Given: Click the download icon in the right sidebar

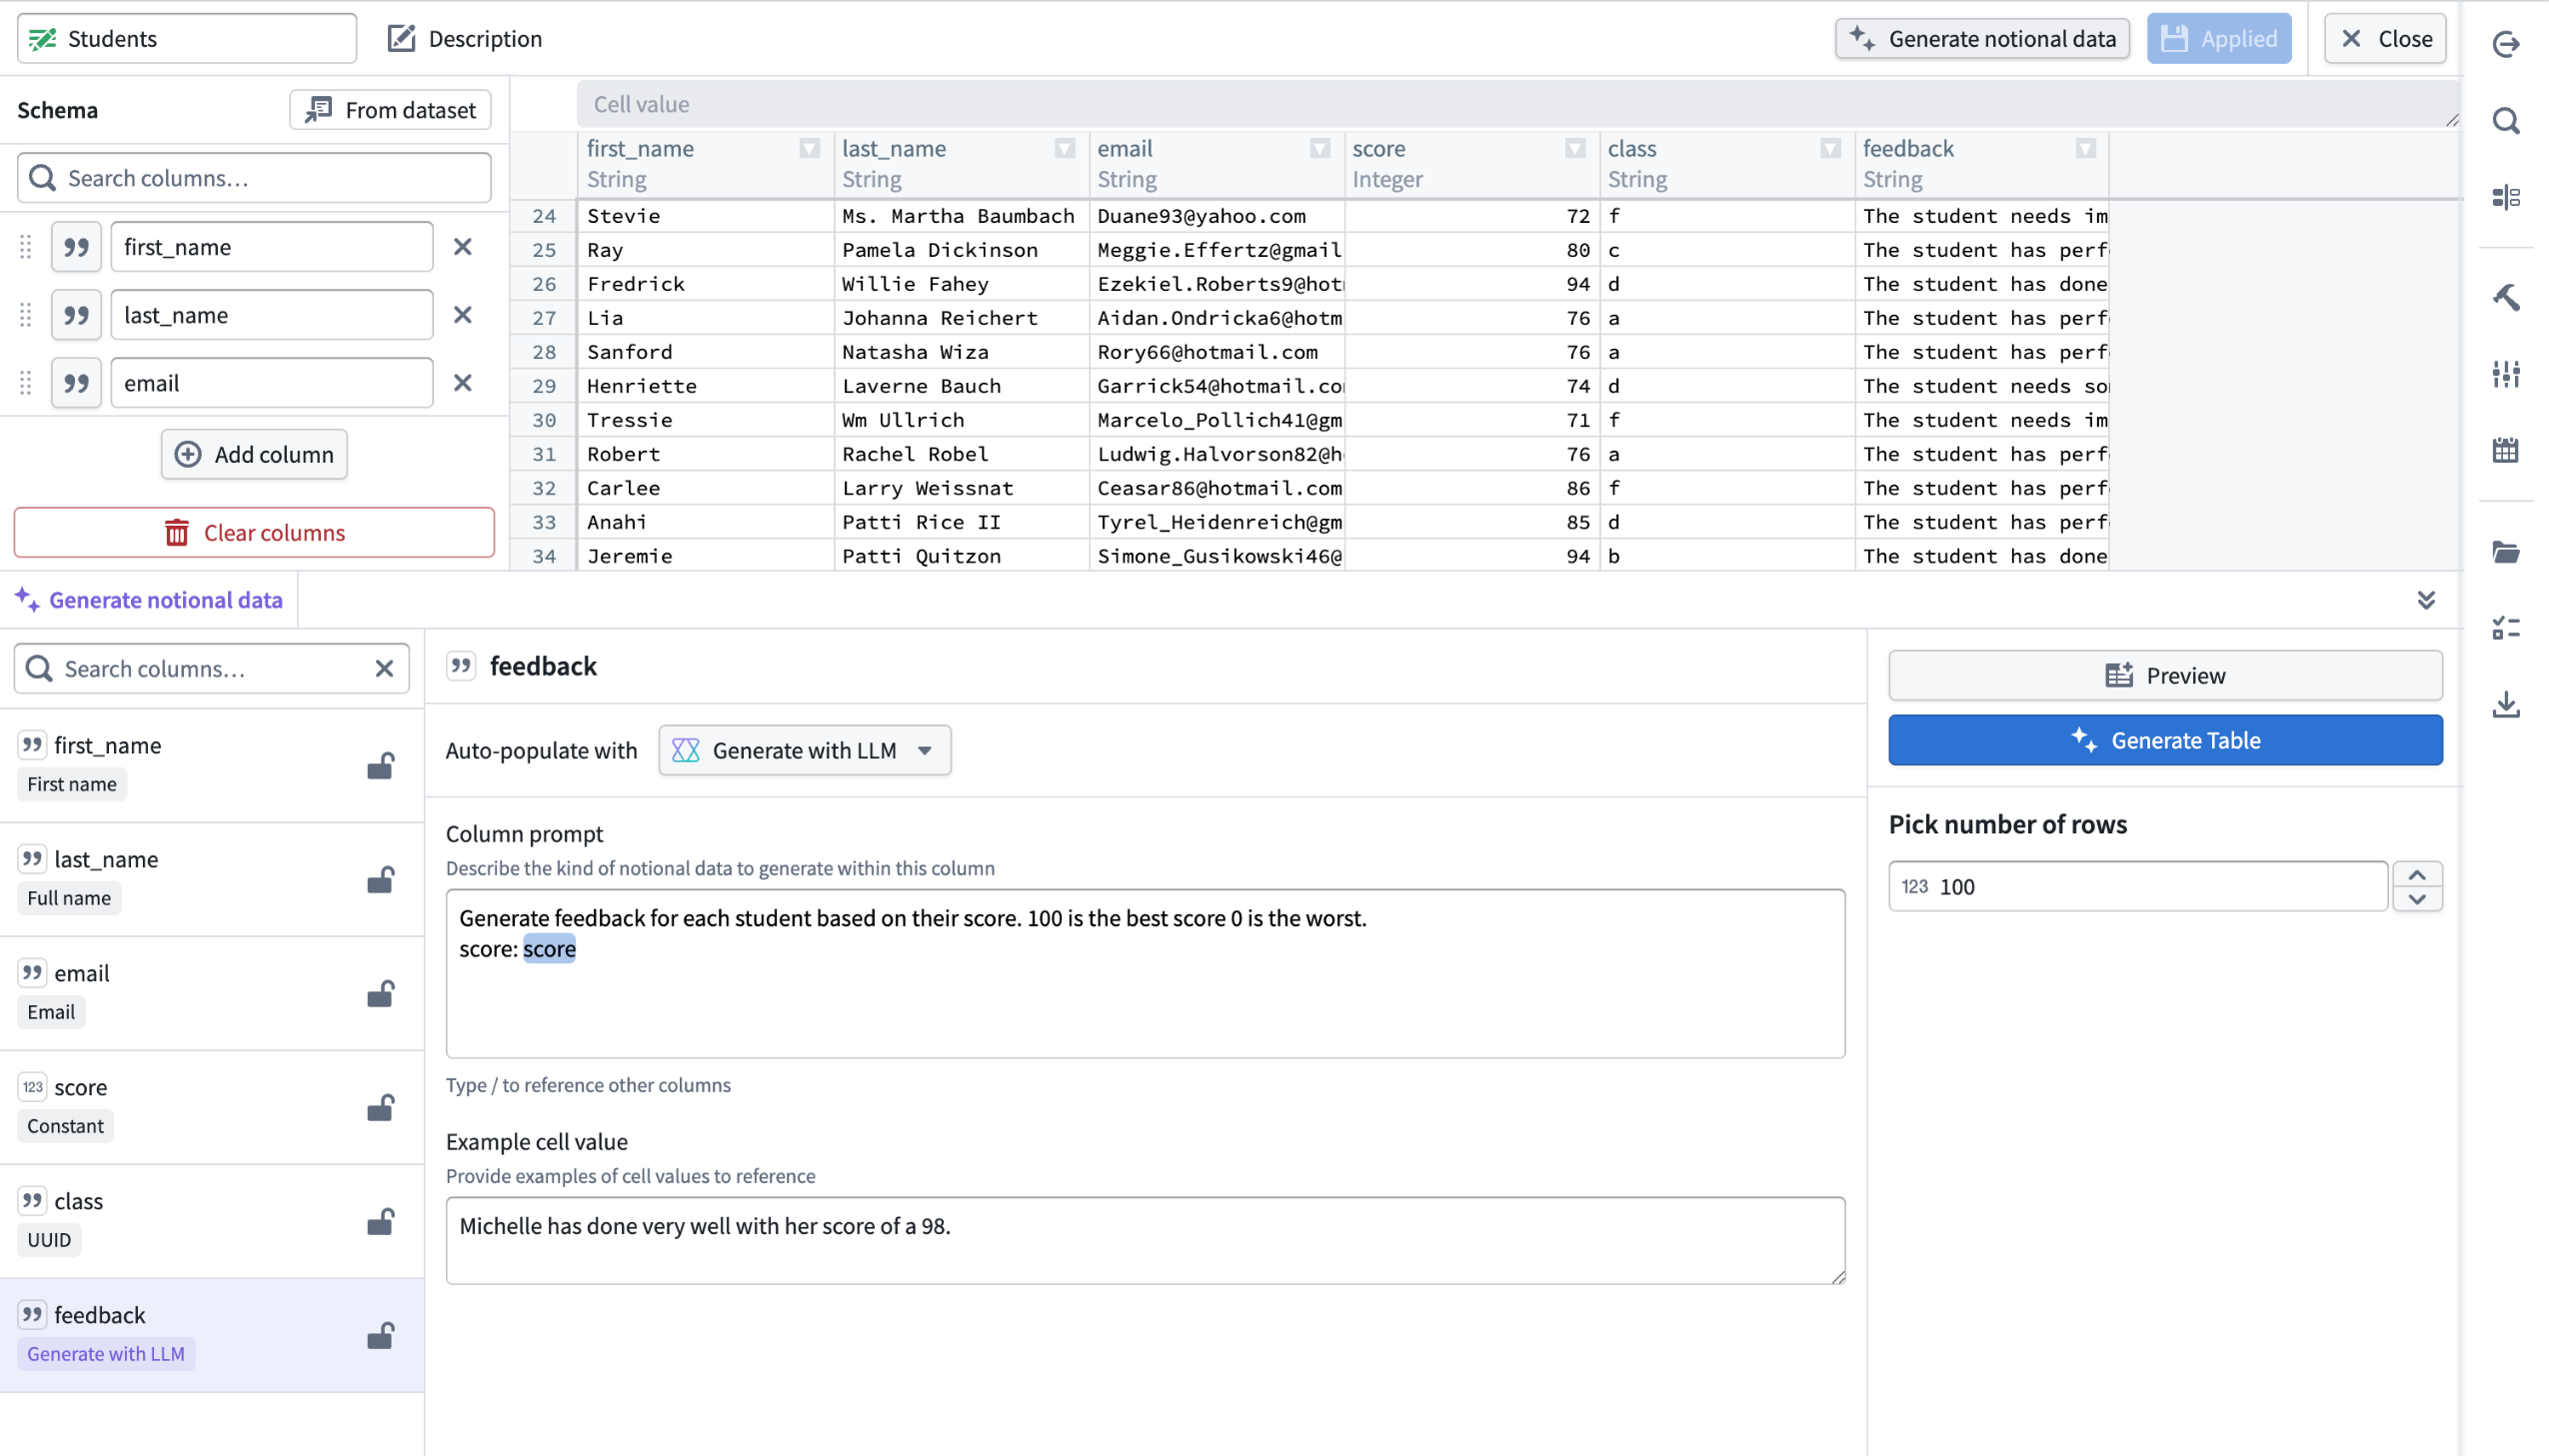Looking at the screenshot, I should pyautogui.click(x=2507, y=704).
